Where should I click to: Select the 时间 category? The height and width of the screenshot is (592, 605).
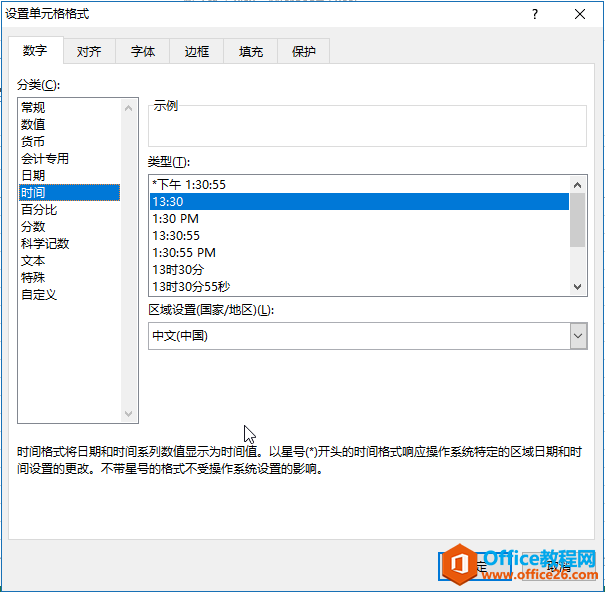(x=69, y=192)
